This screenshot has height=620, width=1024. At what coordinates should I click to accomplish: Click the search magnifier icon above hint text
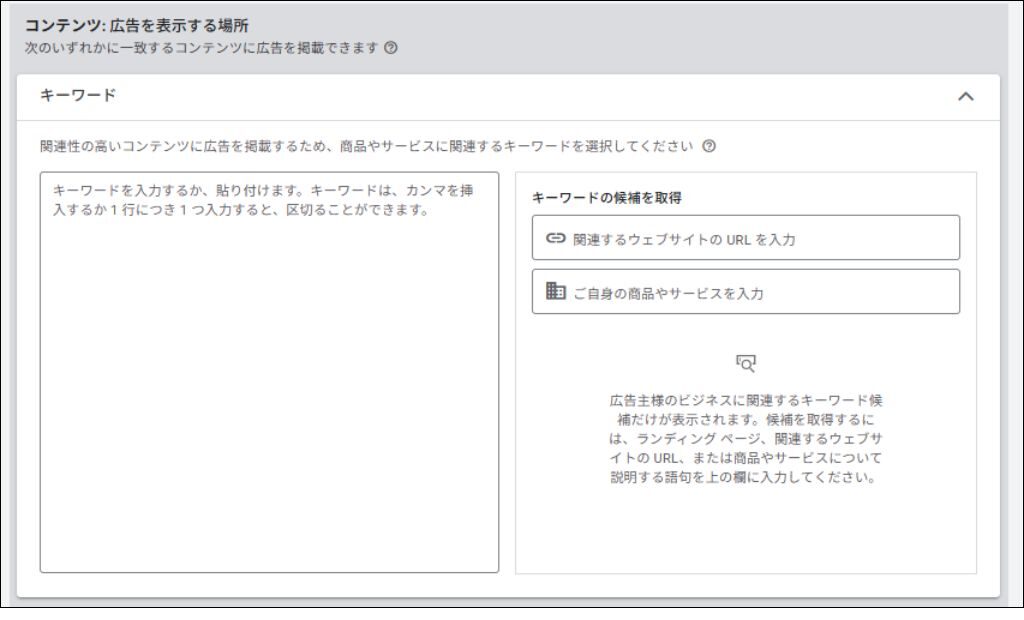coord(746,363)
